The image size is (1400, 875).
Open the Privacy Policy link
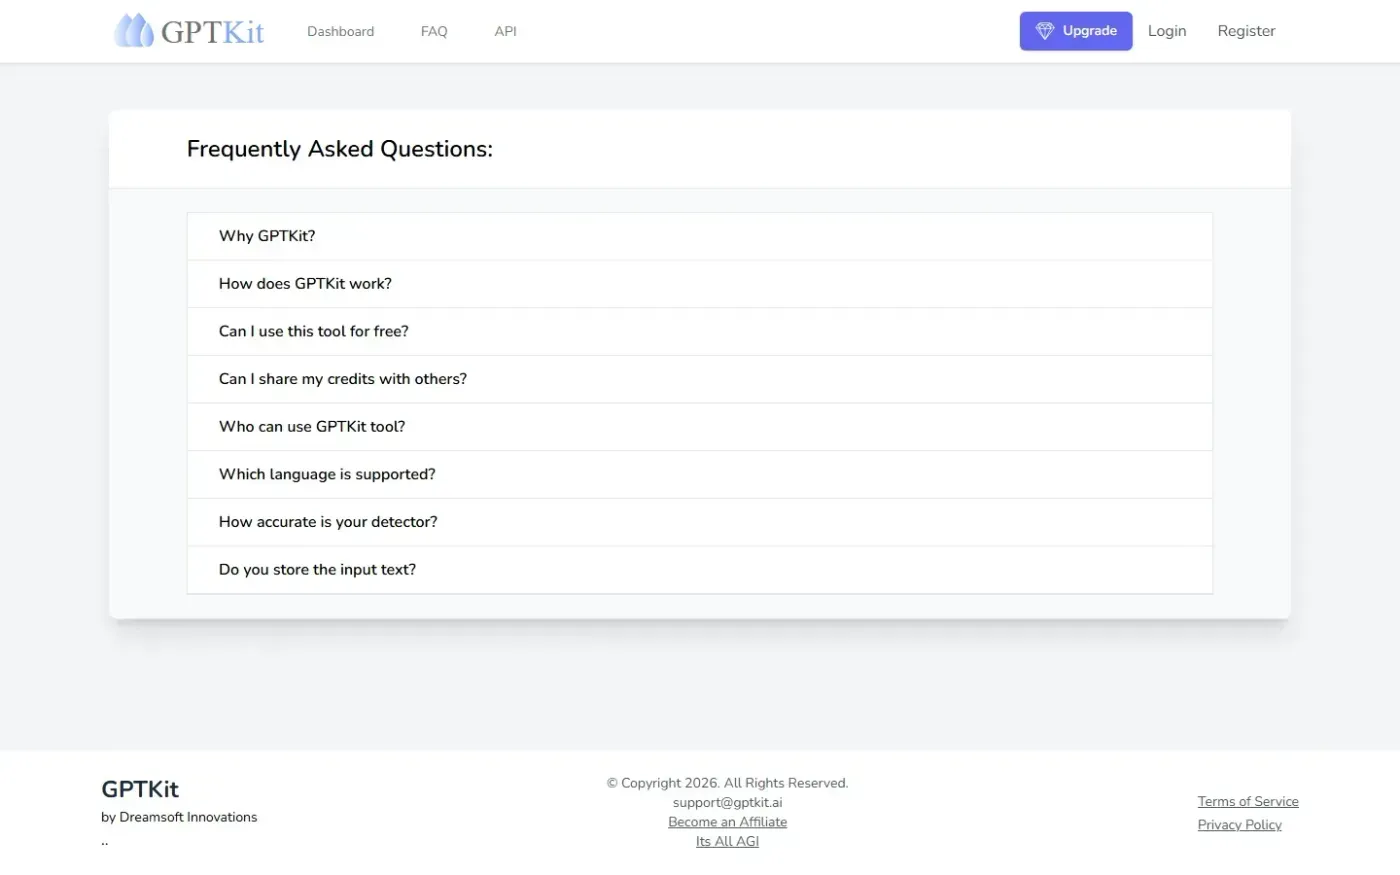[1240, 825]
